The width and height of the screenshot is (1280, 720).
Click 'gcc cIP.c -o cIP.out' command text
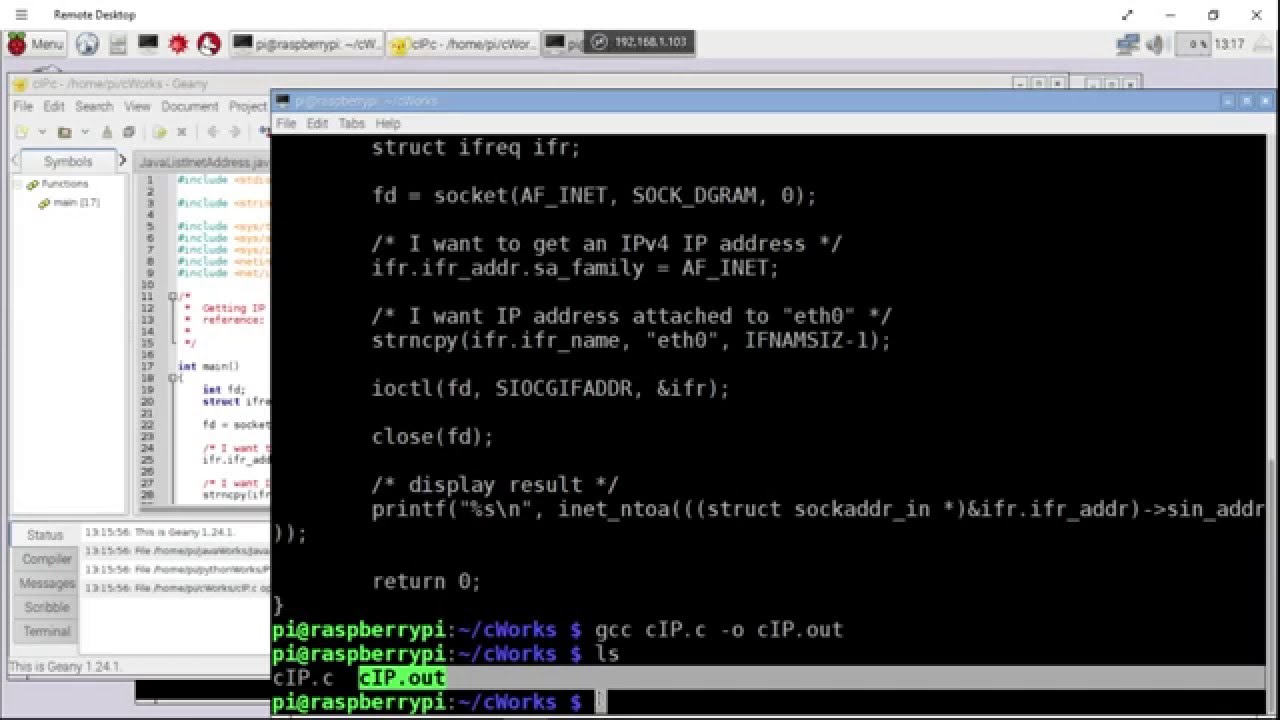point(719,630)
